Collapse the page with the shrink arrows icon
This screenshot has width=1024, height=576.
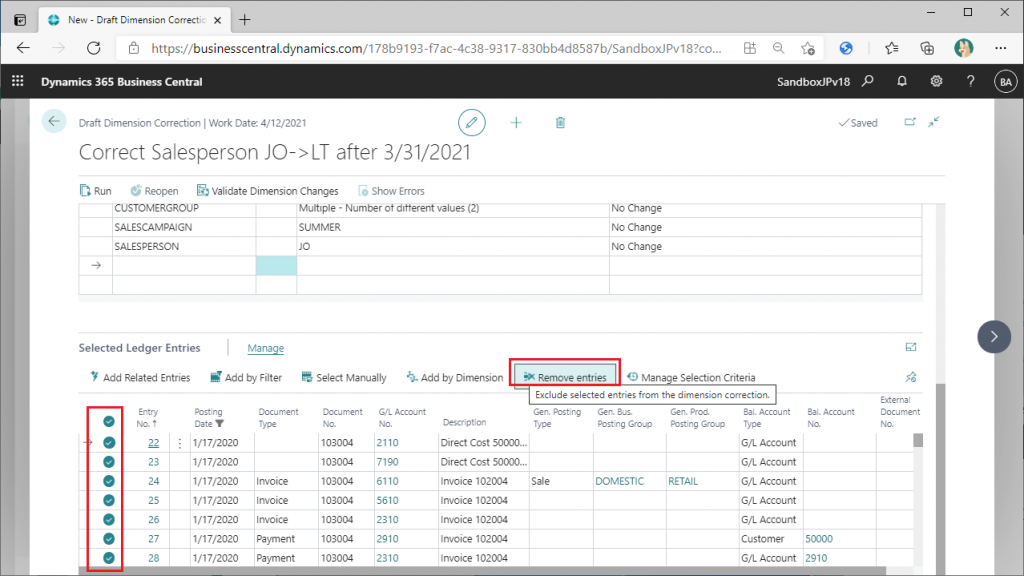pyautogui.click(x=934, y=121)
